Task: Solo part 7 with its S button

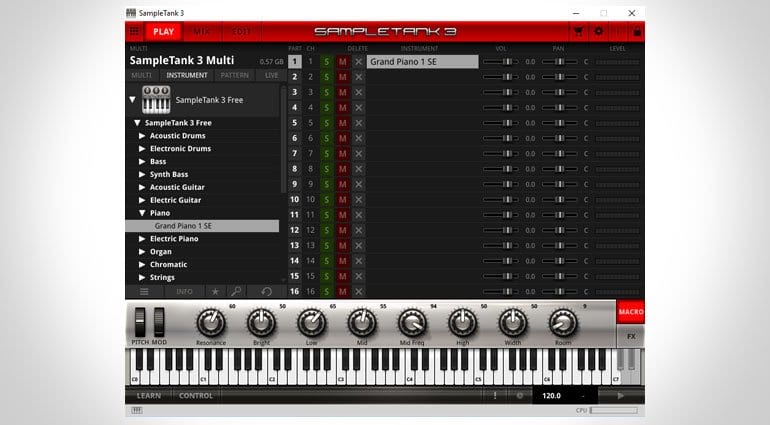Action: coord(327,153)
